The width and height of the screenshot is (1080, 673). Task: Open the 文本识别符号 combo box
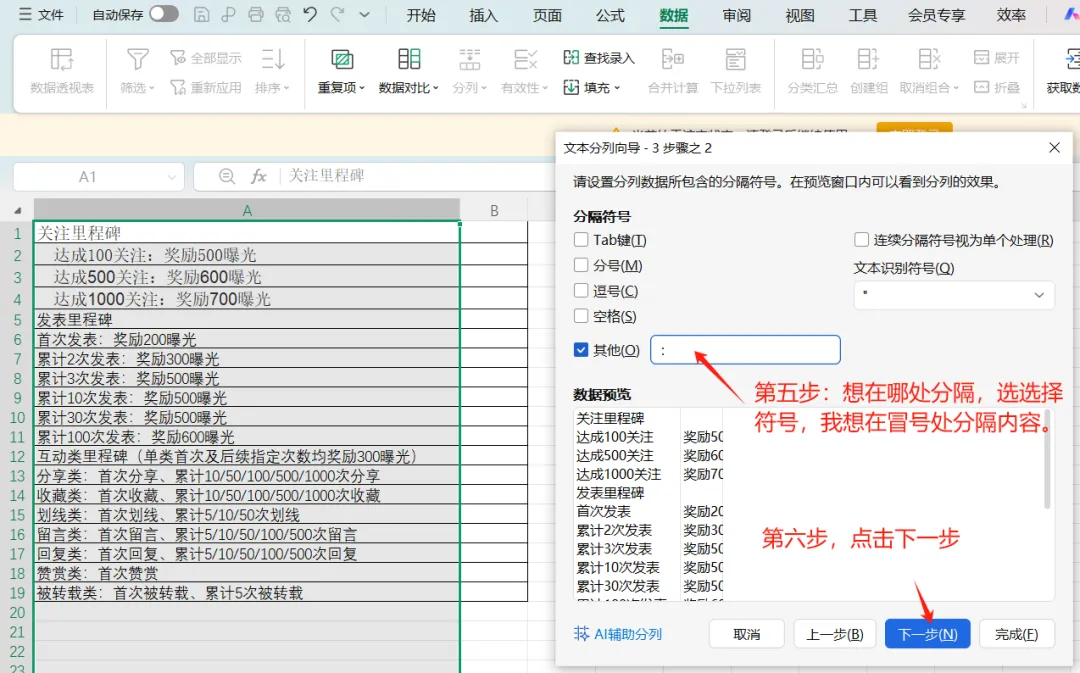point(954,295)
